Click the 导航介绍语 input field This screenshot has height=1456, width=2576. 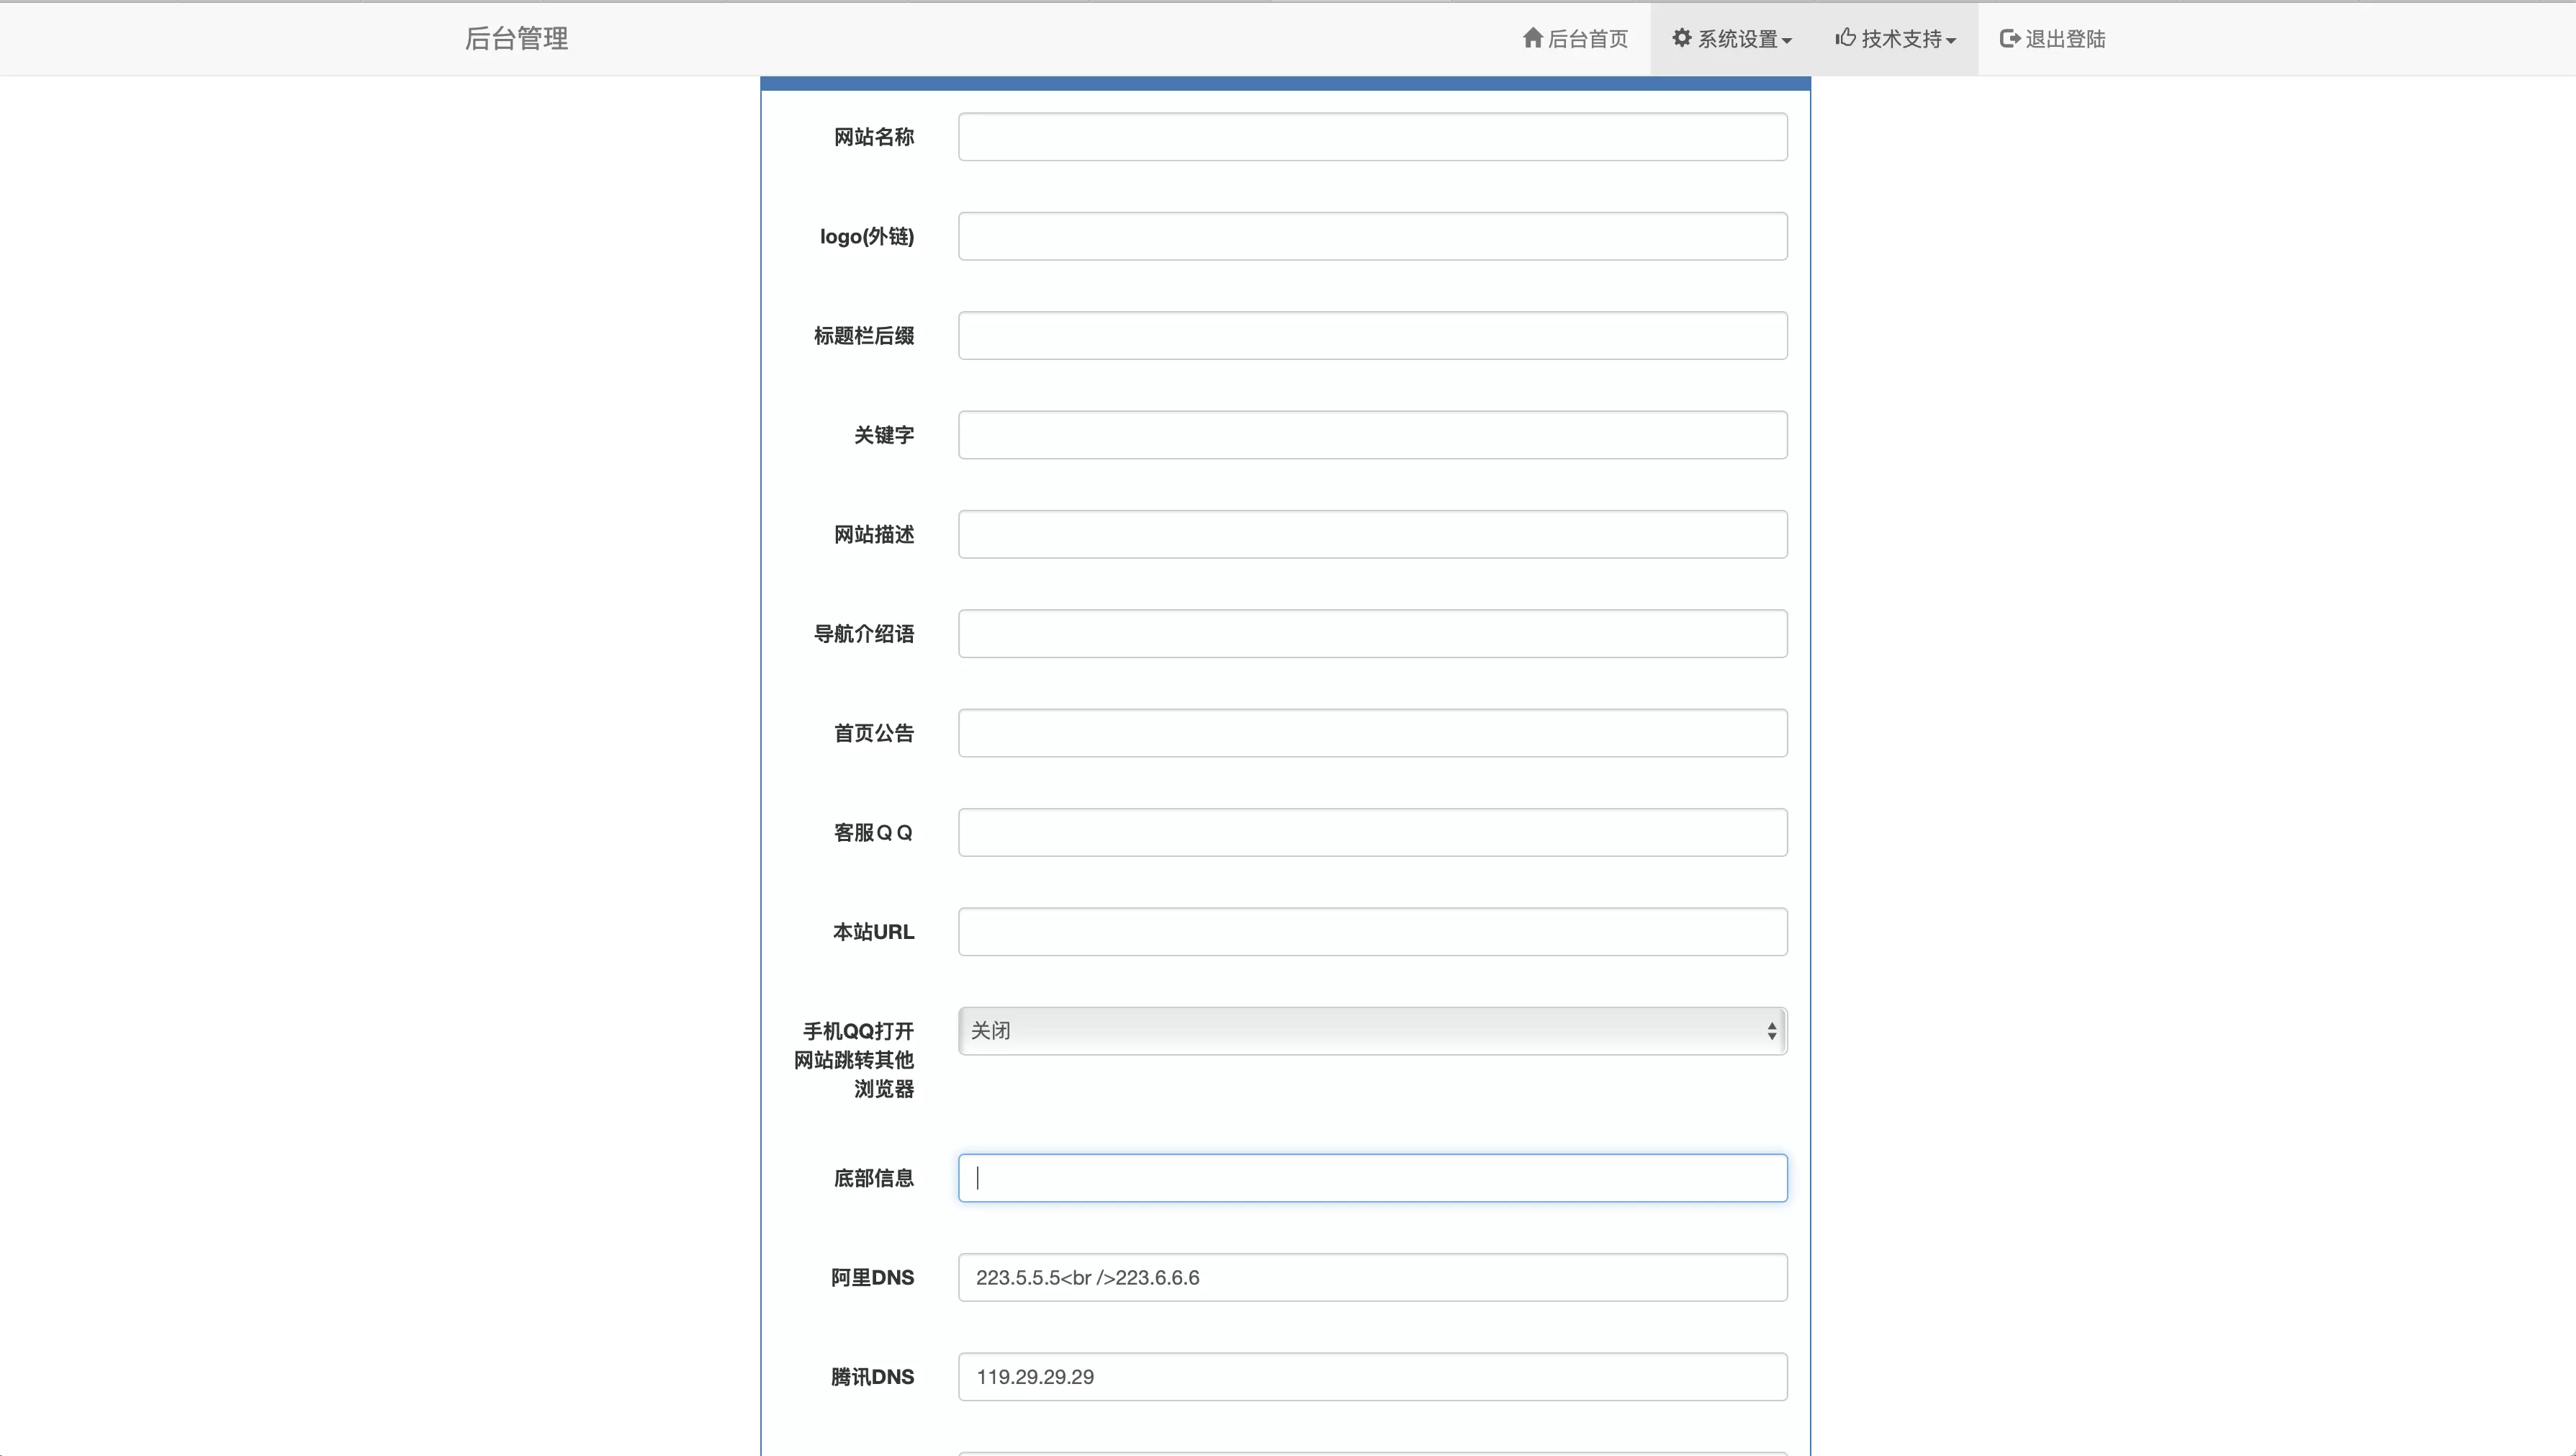coord(1372,633)
